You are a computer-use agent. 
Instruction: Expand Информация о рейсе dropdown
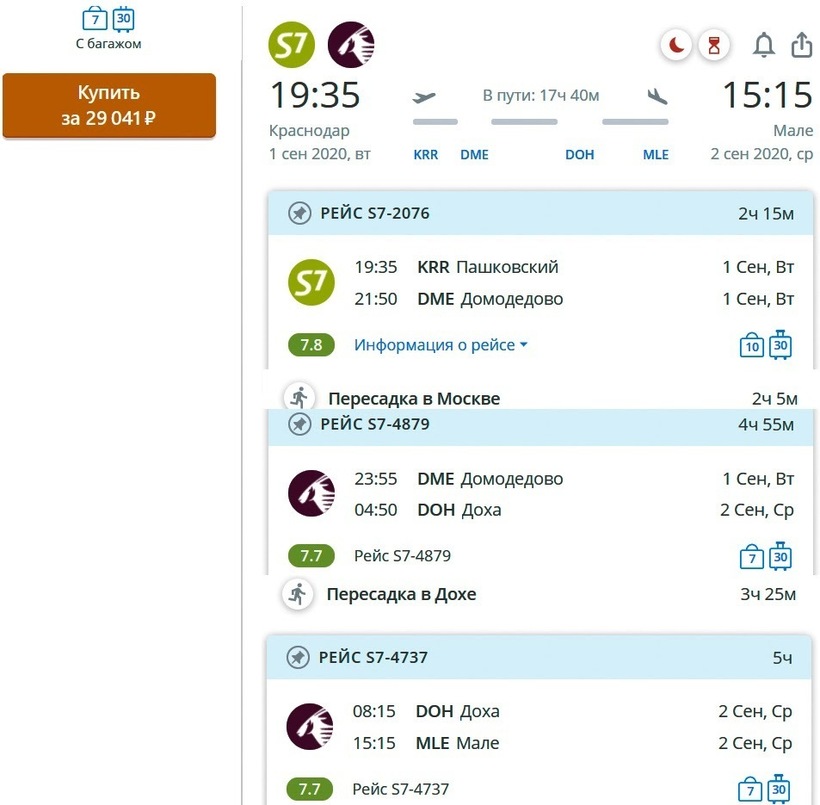[x=440, y=345]
